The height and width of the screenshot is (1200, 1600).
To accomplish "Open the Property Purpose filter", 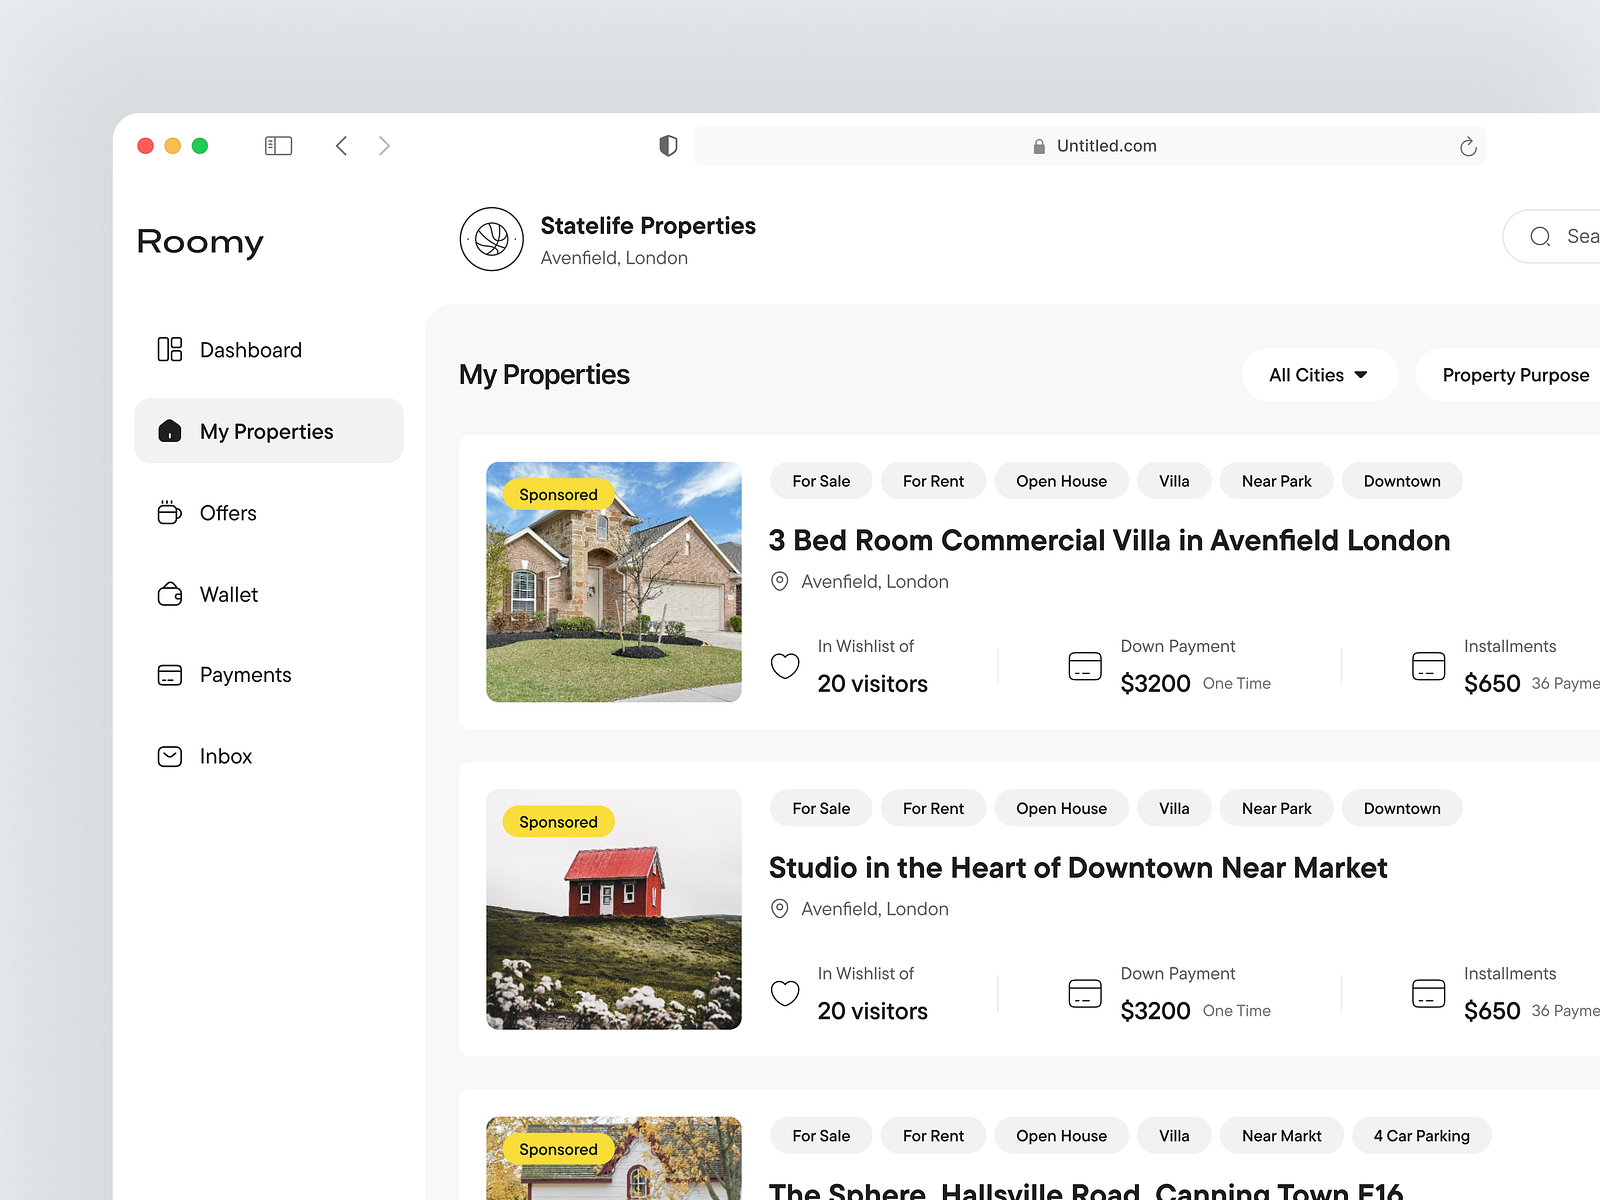I will [1515, 374].
